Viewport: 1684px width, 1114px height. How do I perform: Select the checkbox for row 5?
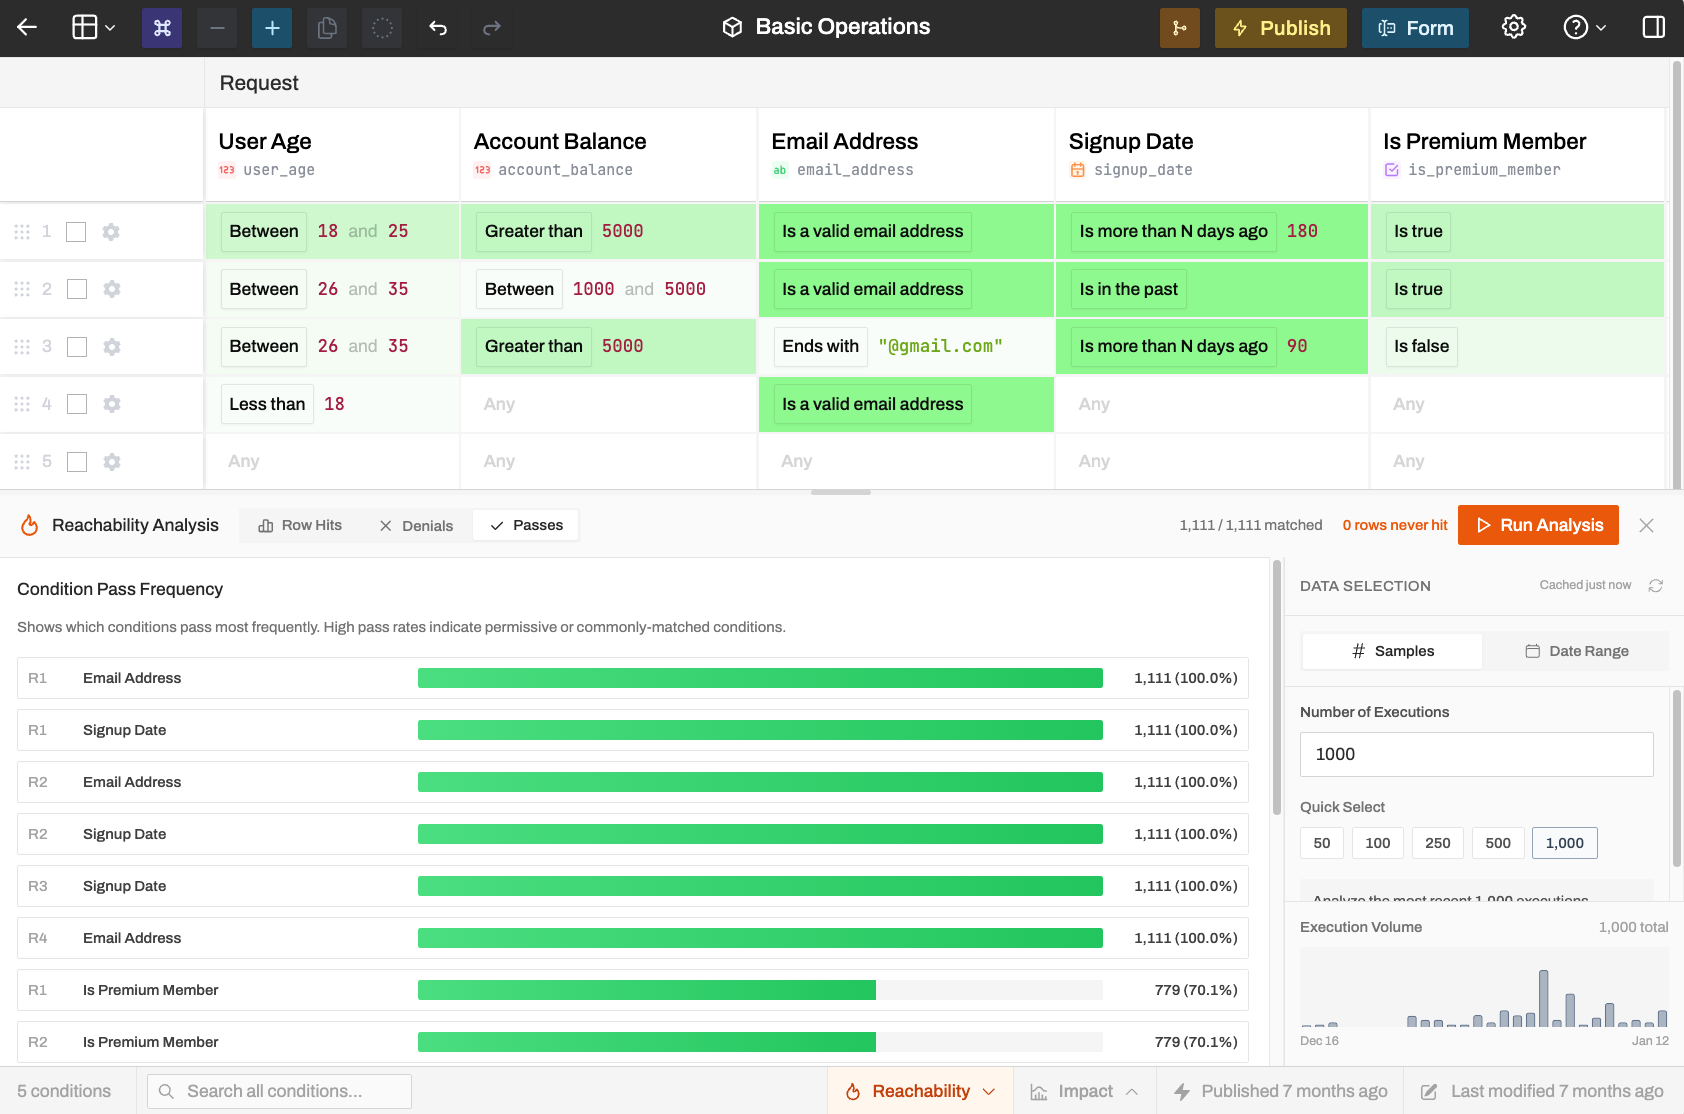coord(76,462)
